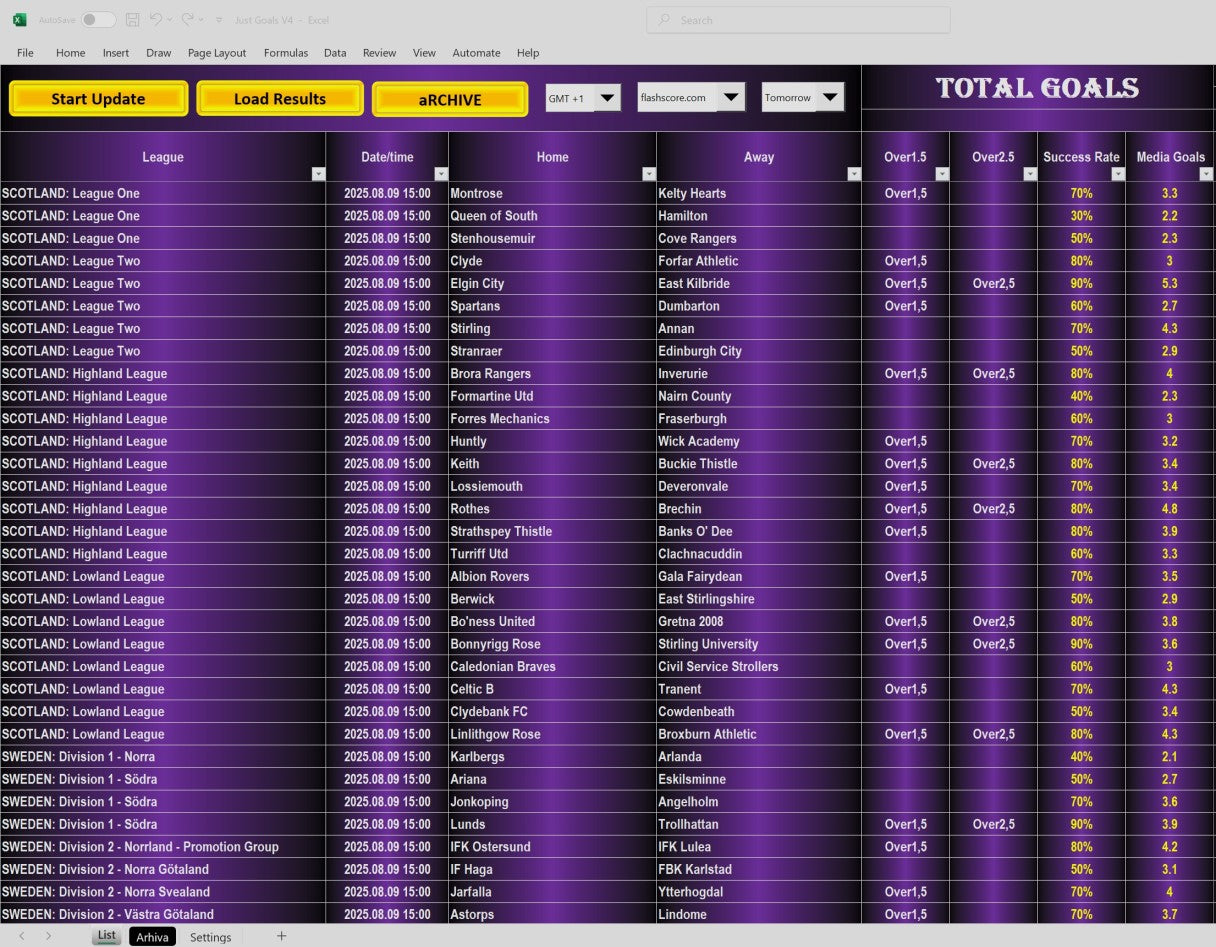Click the Start Update button
The image size is (1216, 947).
[x=98, y=98]
